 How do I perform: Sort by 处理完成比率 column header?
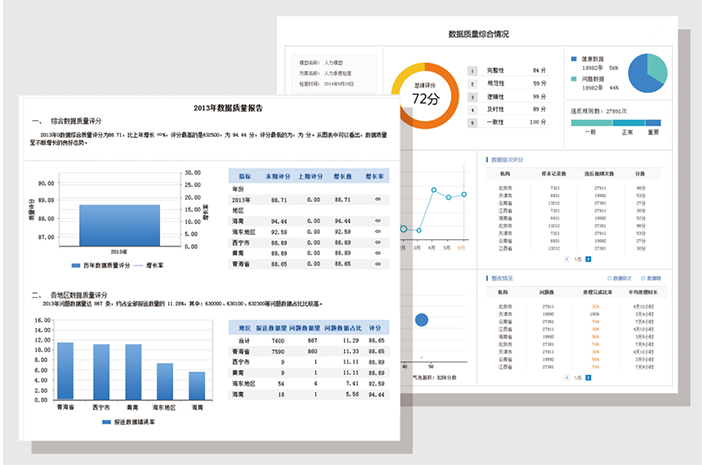tap(598, 292)
